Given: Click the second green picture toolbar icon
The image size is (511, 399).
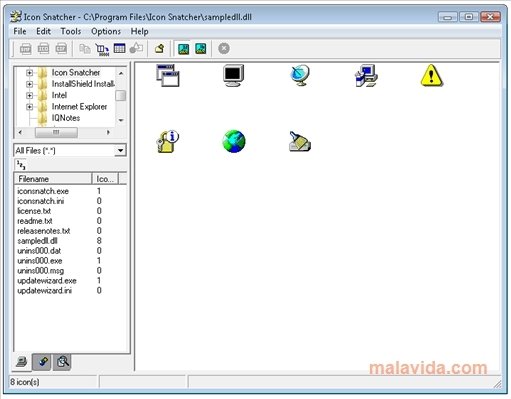Looking at the screenshot, I should tap(201, 49).
